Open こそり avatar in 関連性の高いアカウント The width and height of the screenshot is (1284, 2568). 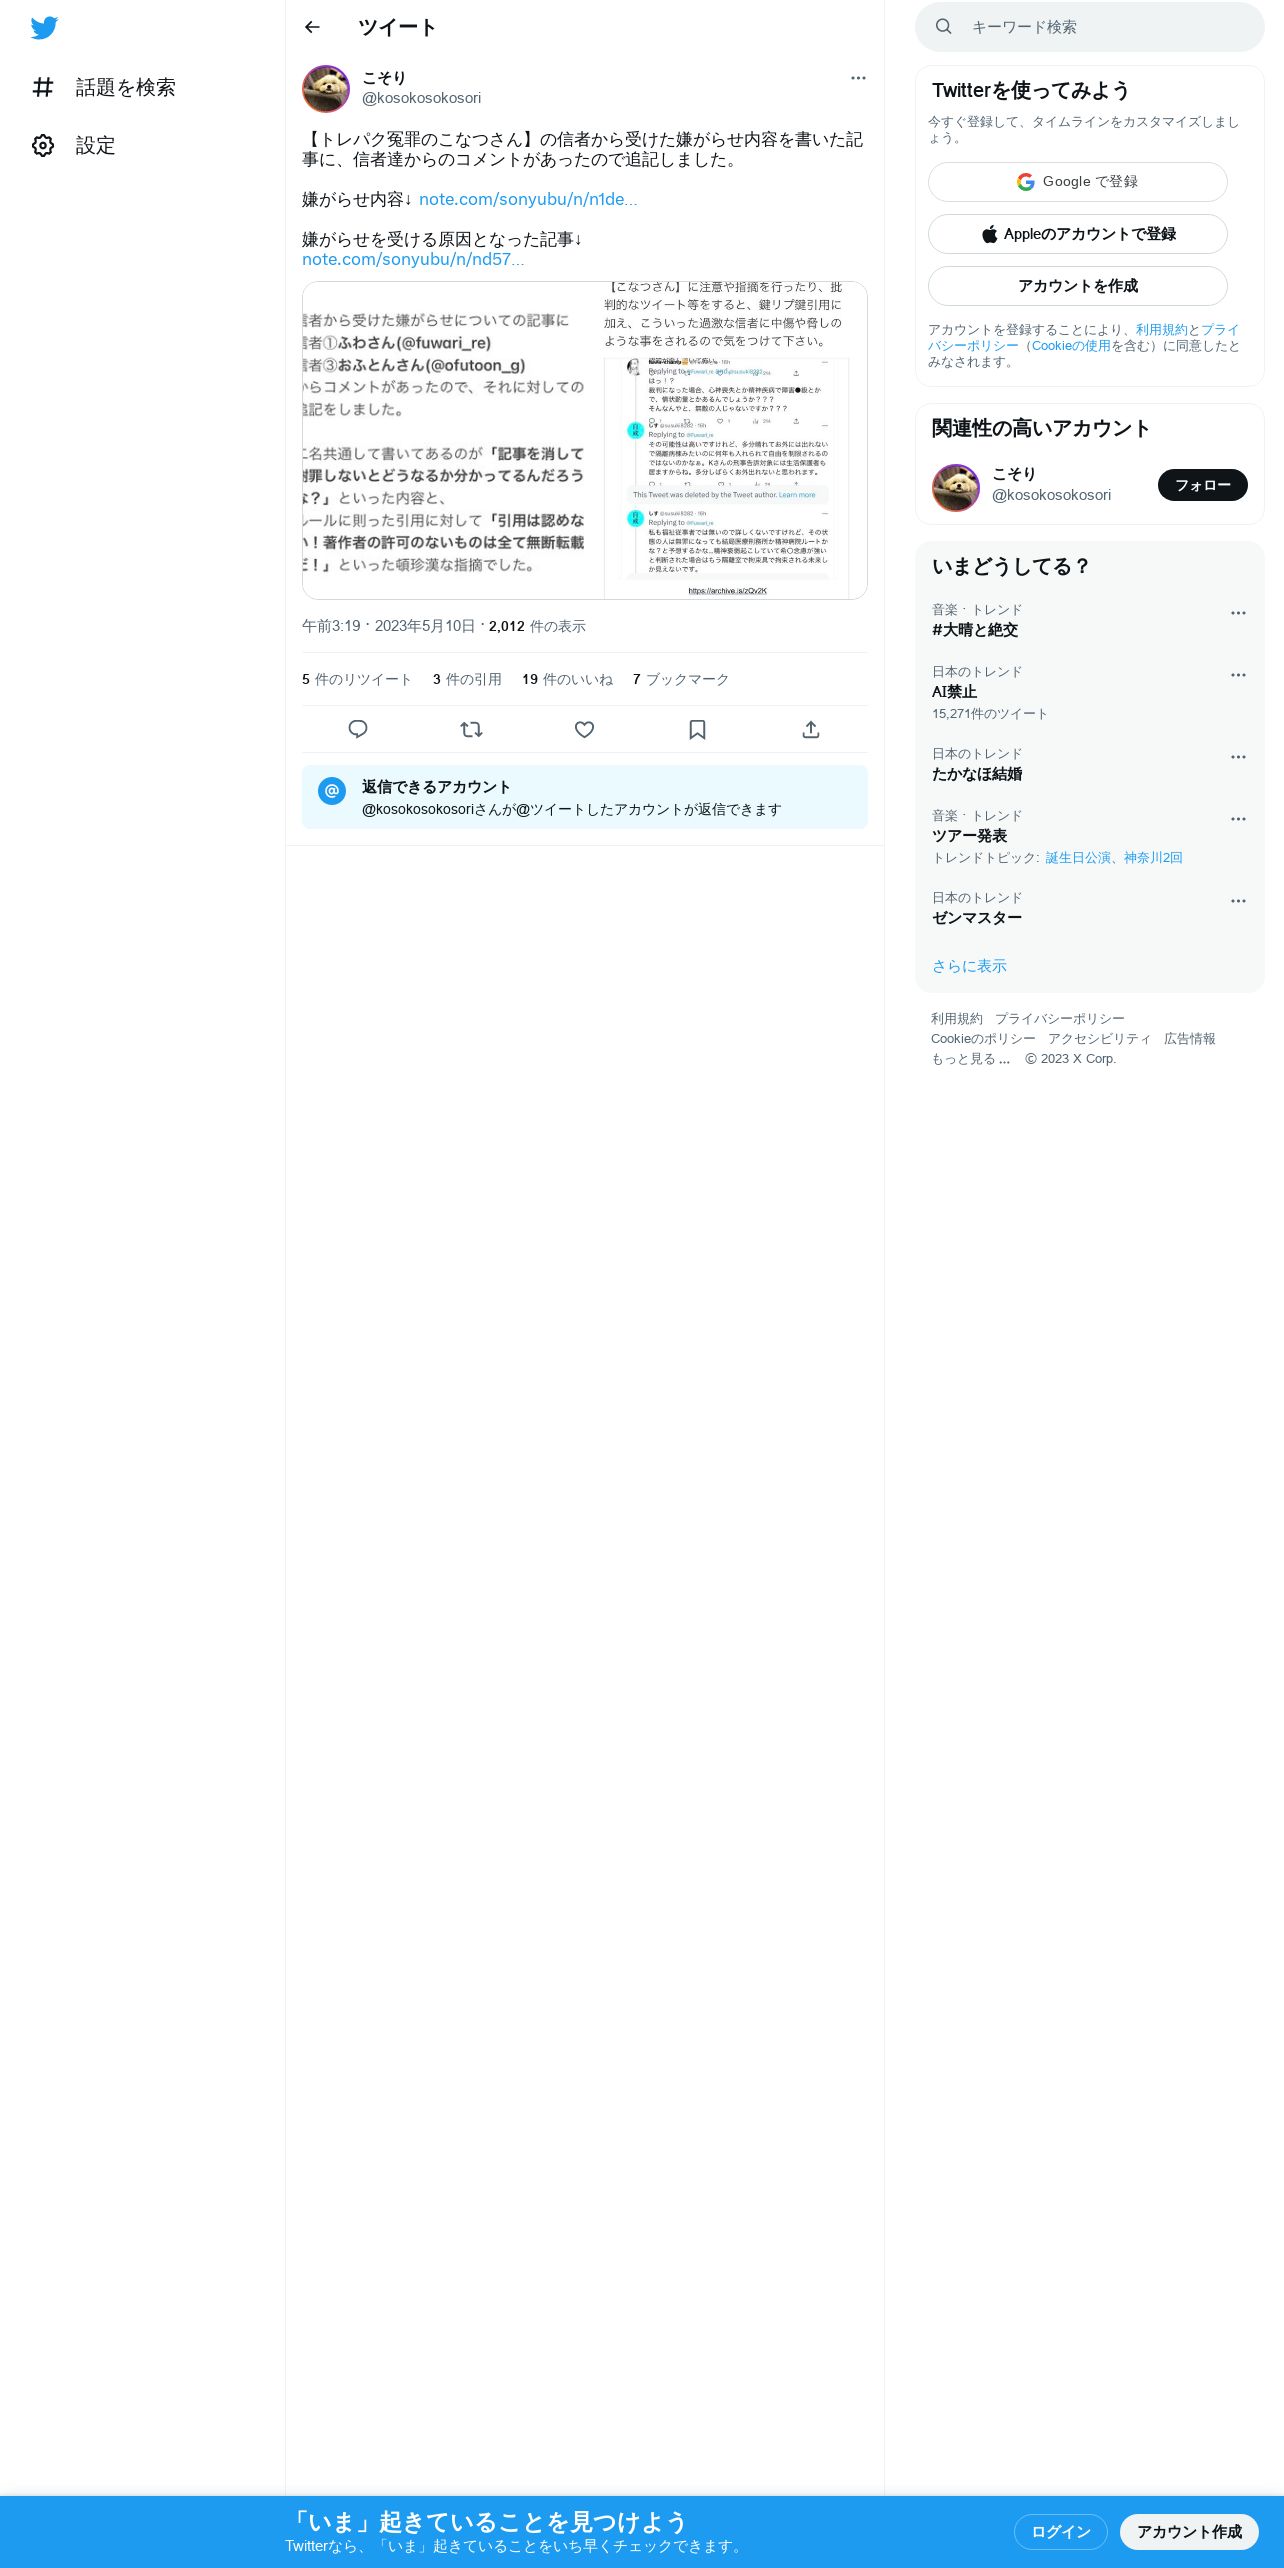tap(956, 487)
